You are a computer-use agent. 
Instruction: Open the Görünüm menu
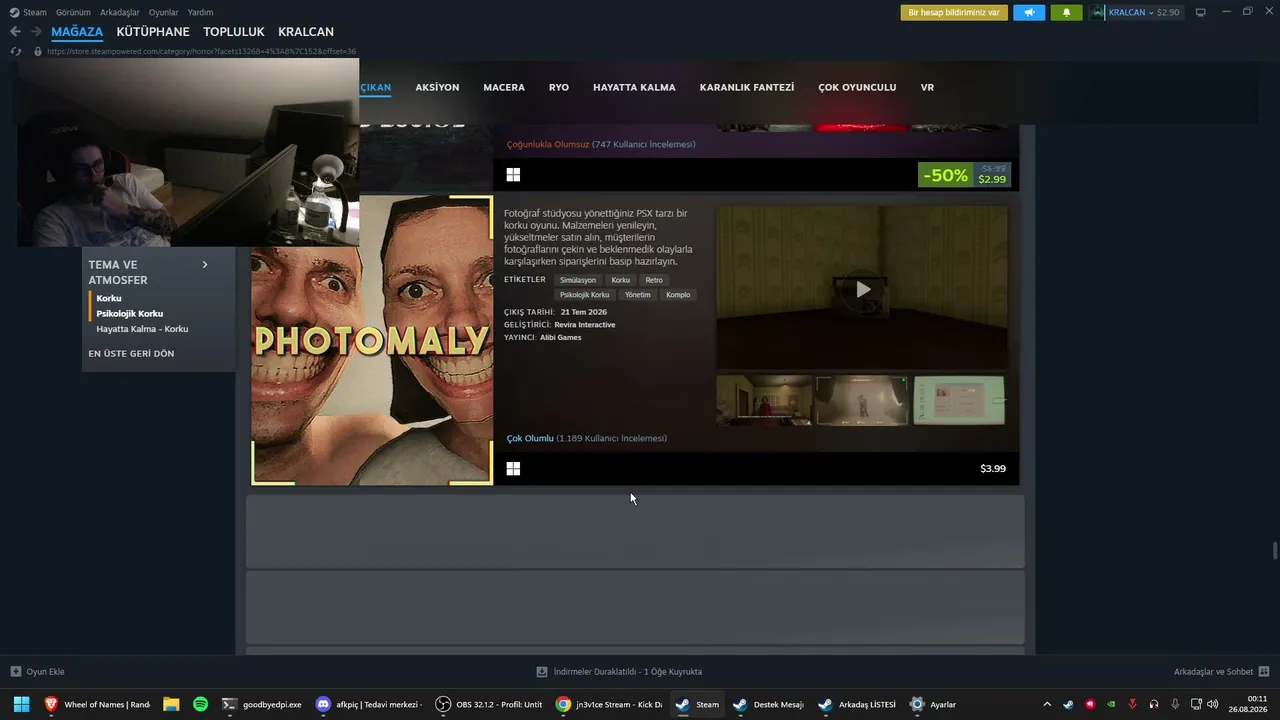click(x=73, y=12)
